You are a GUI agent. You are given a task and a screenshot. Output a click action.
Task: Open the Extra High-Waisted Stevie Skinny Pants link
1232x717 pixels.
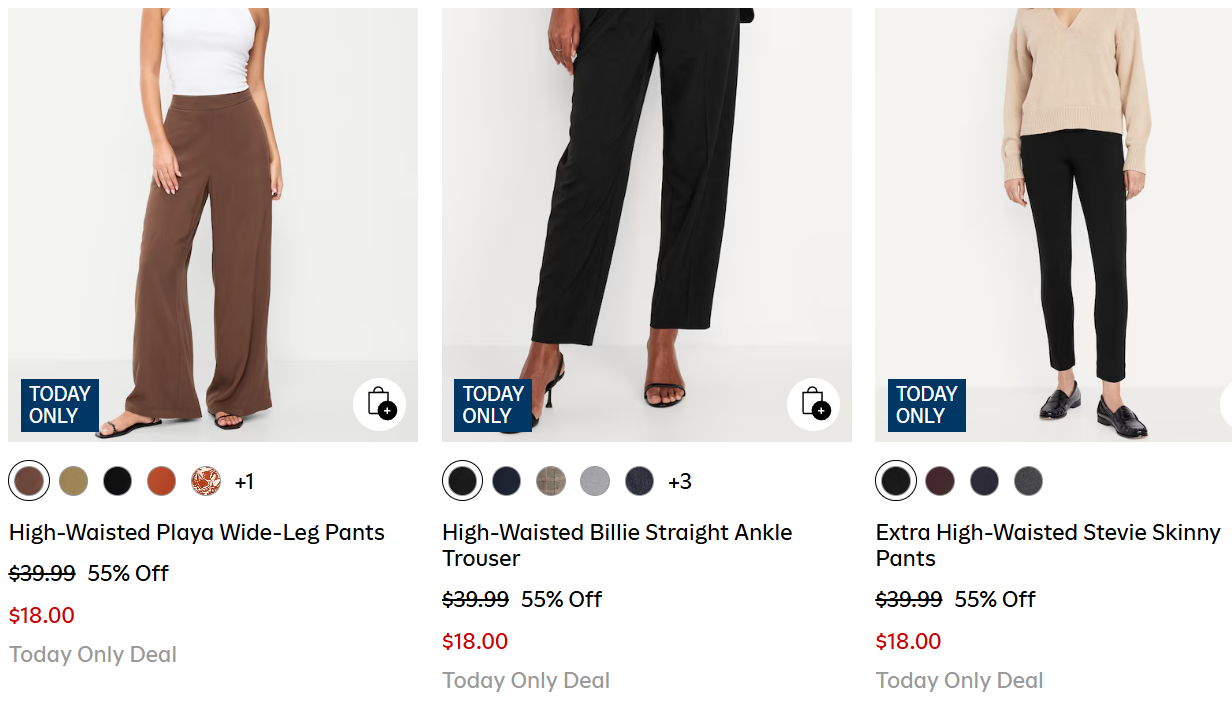(x=1046, y=545)
